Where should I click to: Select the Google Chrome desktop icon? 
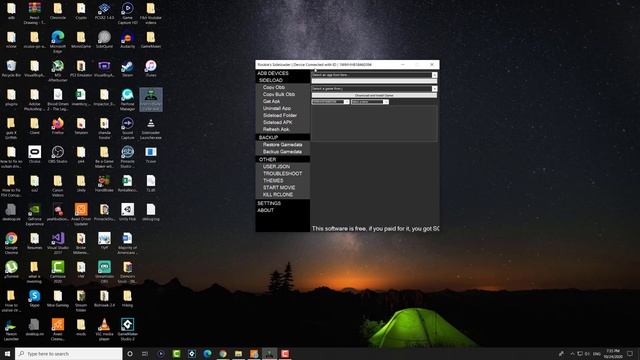[11, 243]
